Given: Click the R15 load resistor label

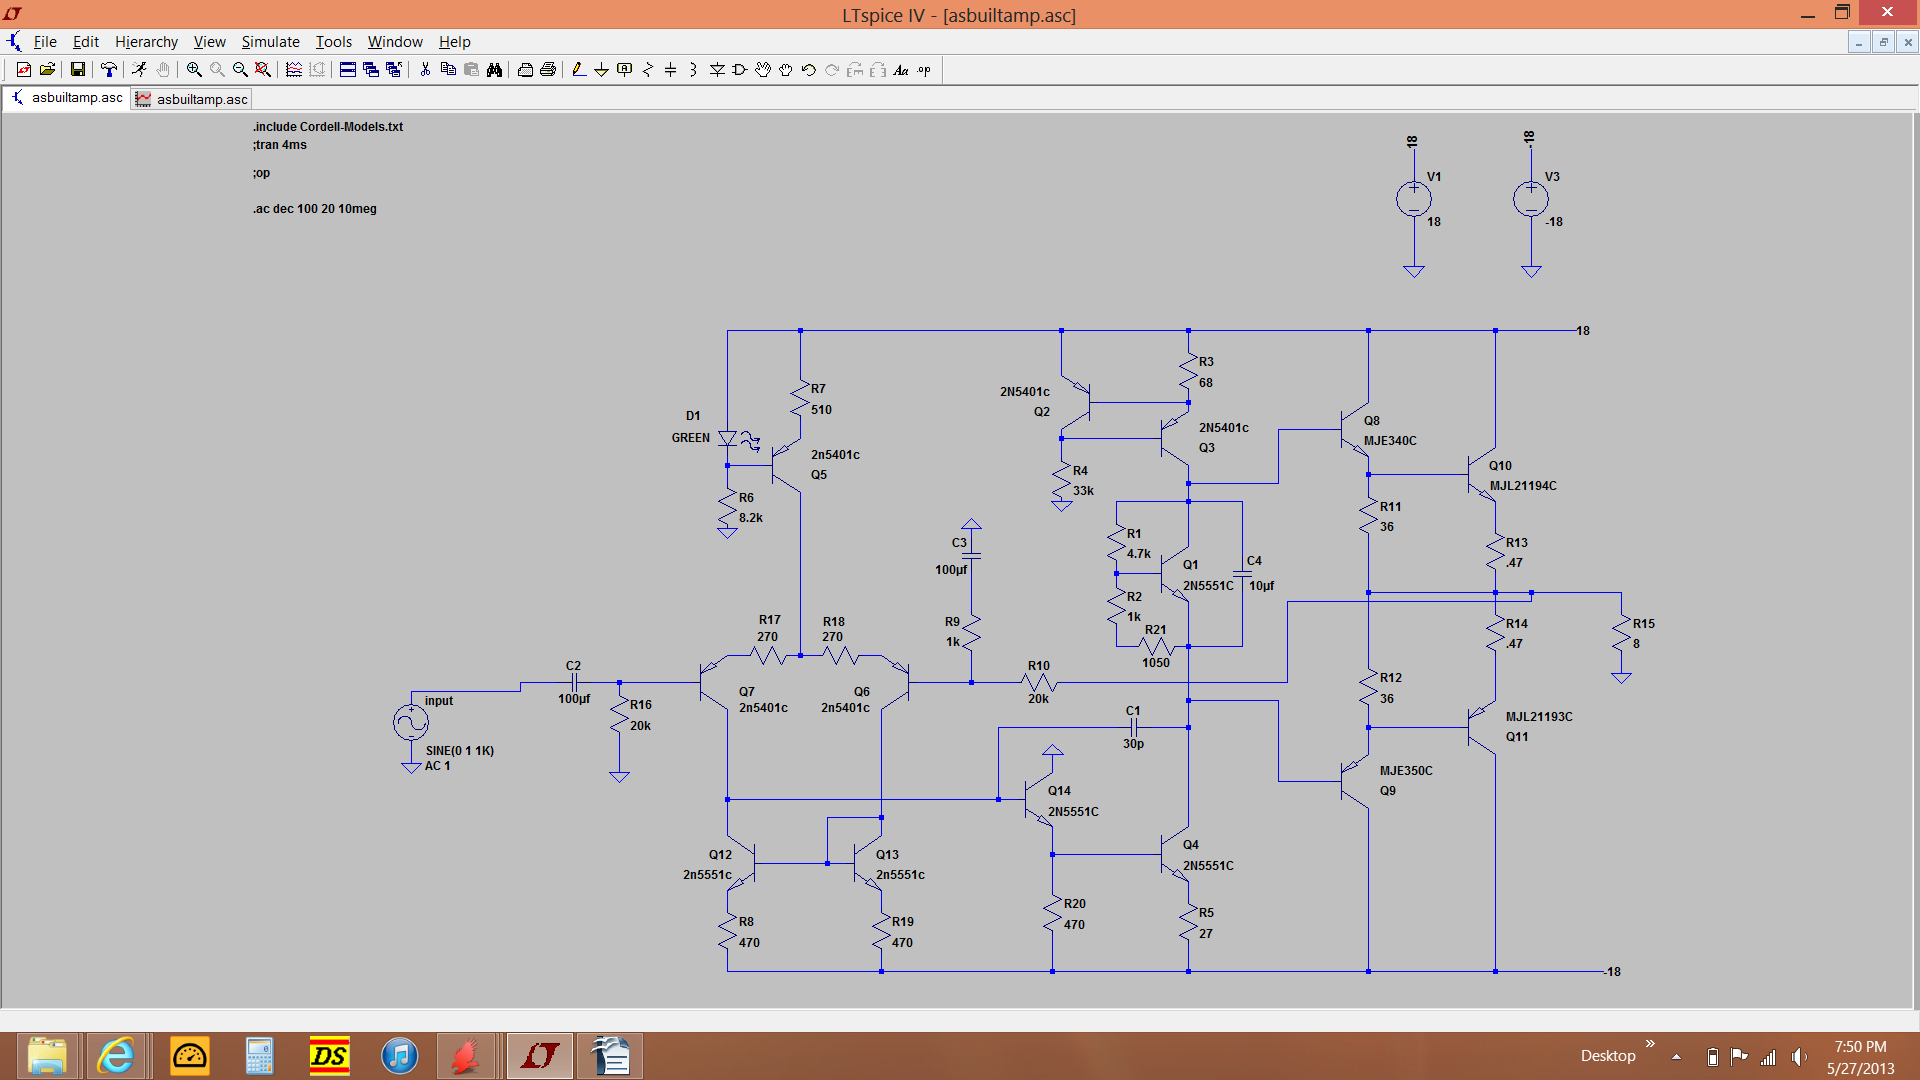Looking at the screenshot, I should pyautogui.click(x=1644, y=624).
